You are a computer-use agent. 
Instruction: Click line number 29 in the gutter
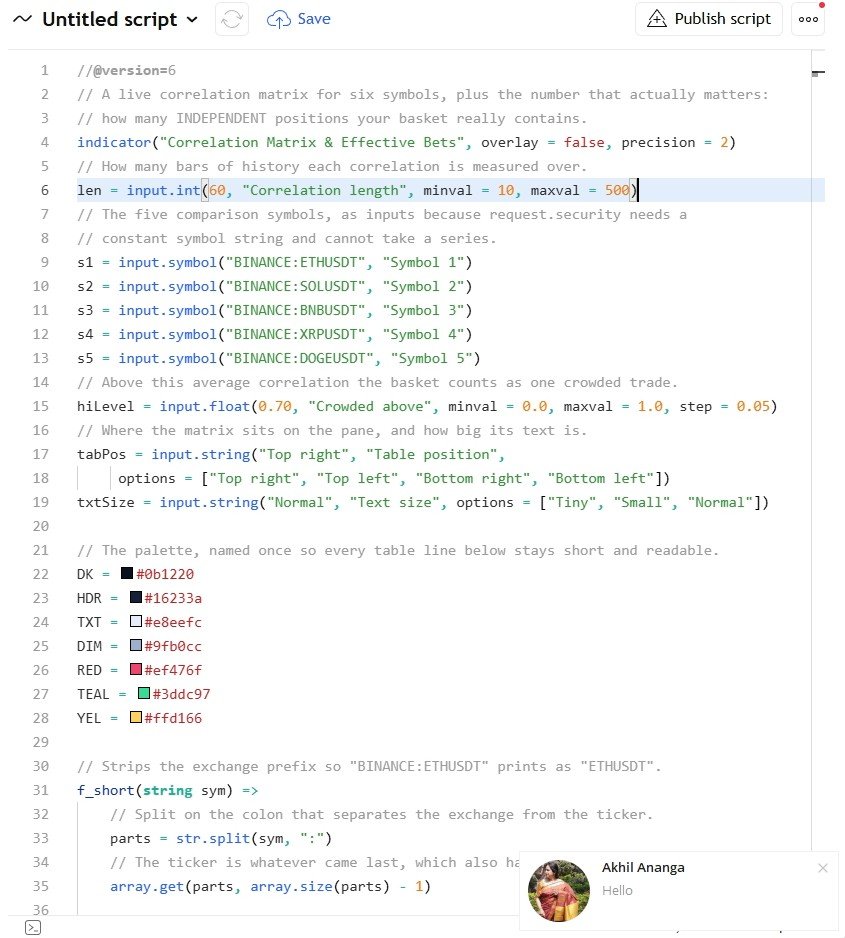tap(41, 742)
